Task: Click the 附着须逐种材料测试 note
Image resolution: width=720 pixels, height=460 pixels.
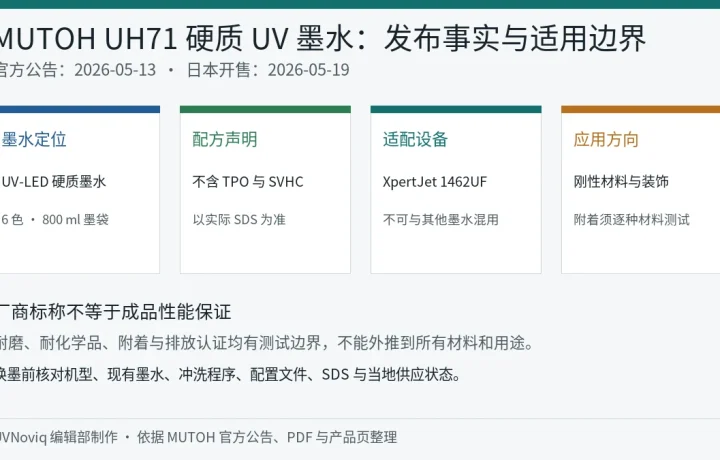Action: [631, 219]
